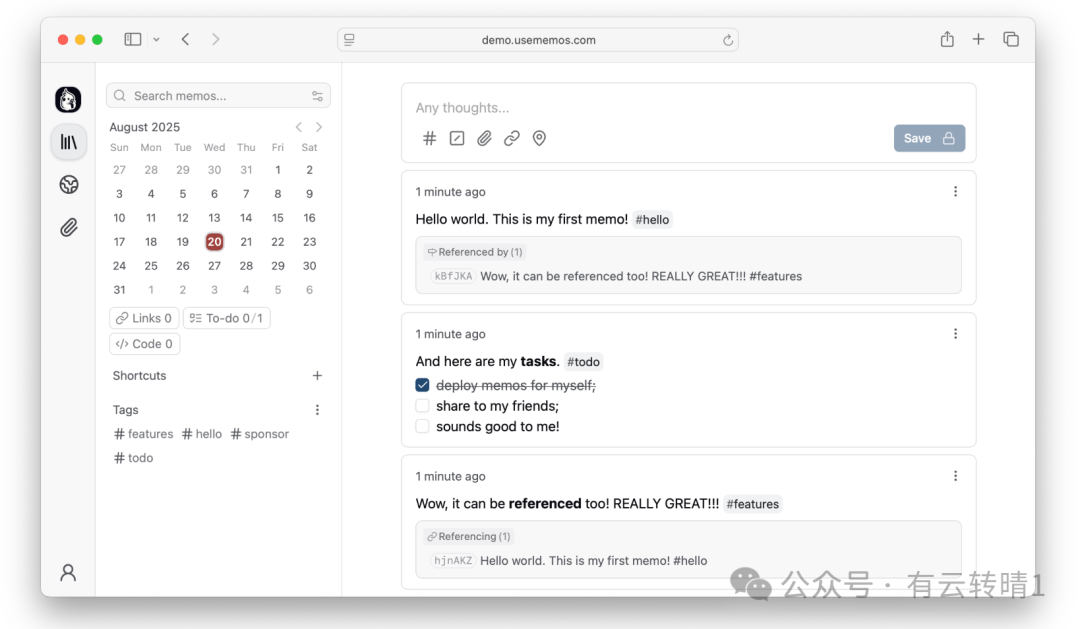This screenshot has height=629, width=1080.
Task: Click the address bar demo.usememos.com
Action: pos(538,40)
